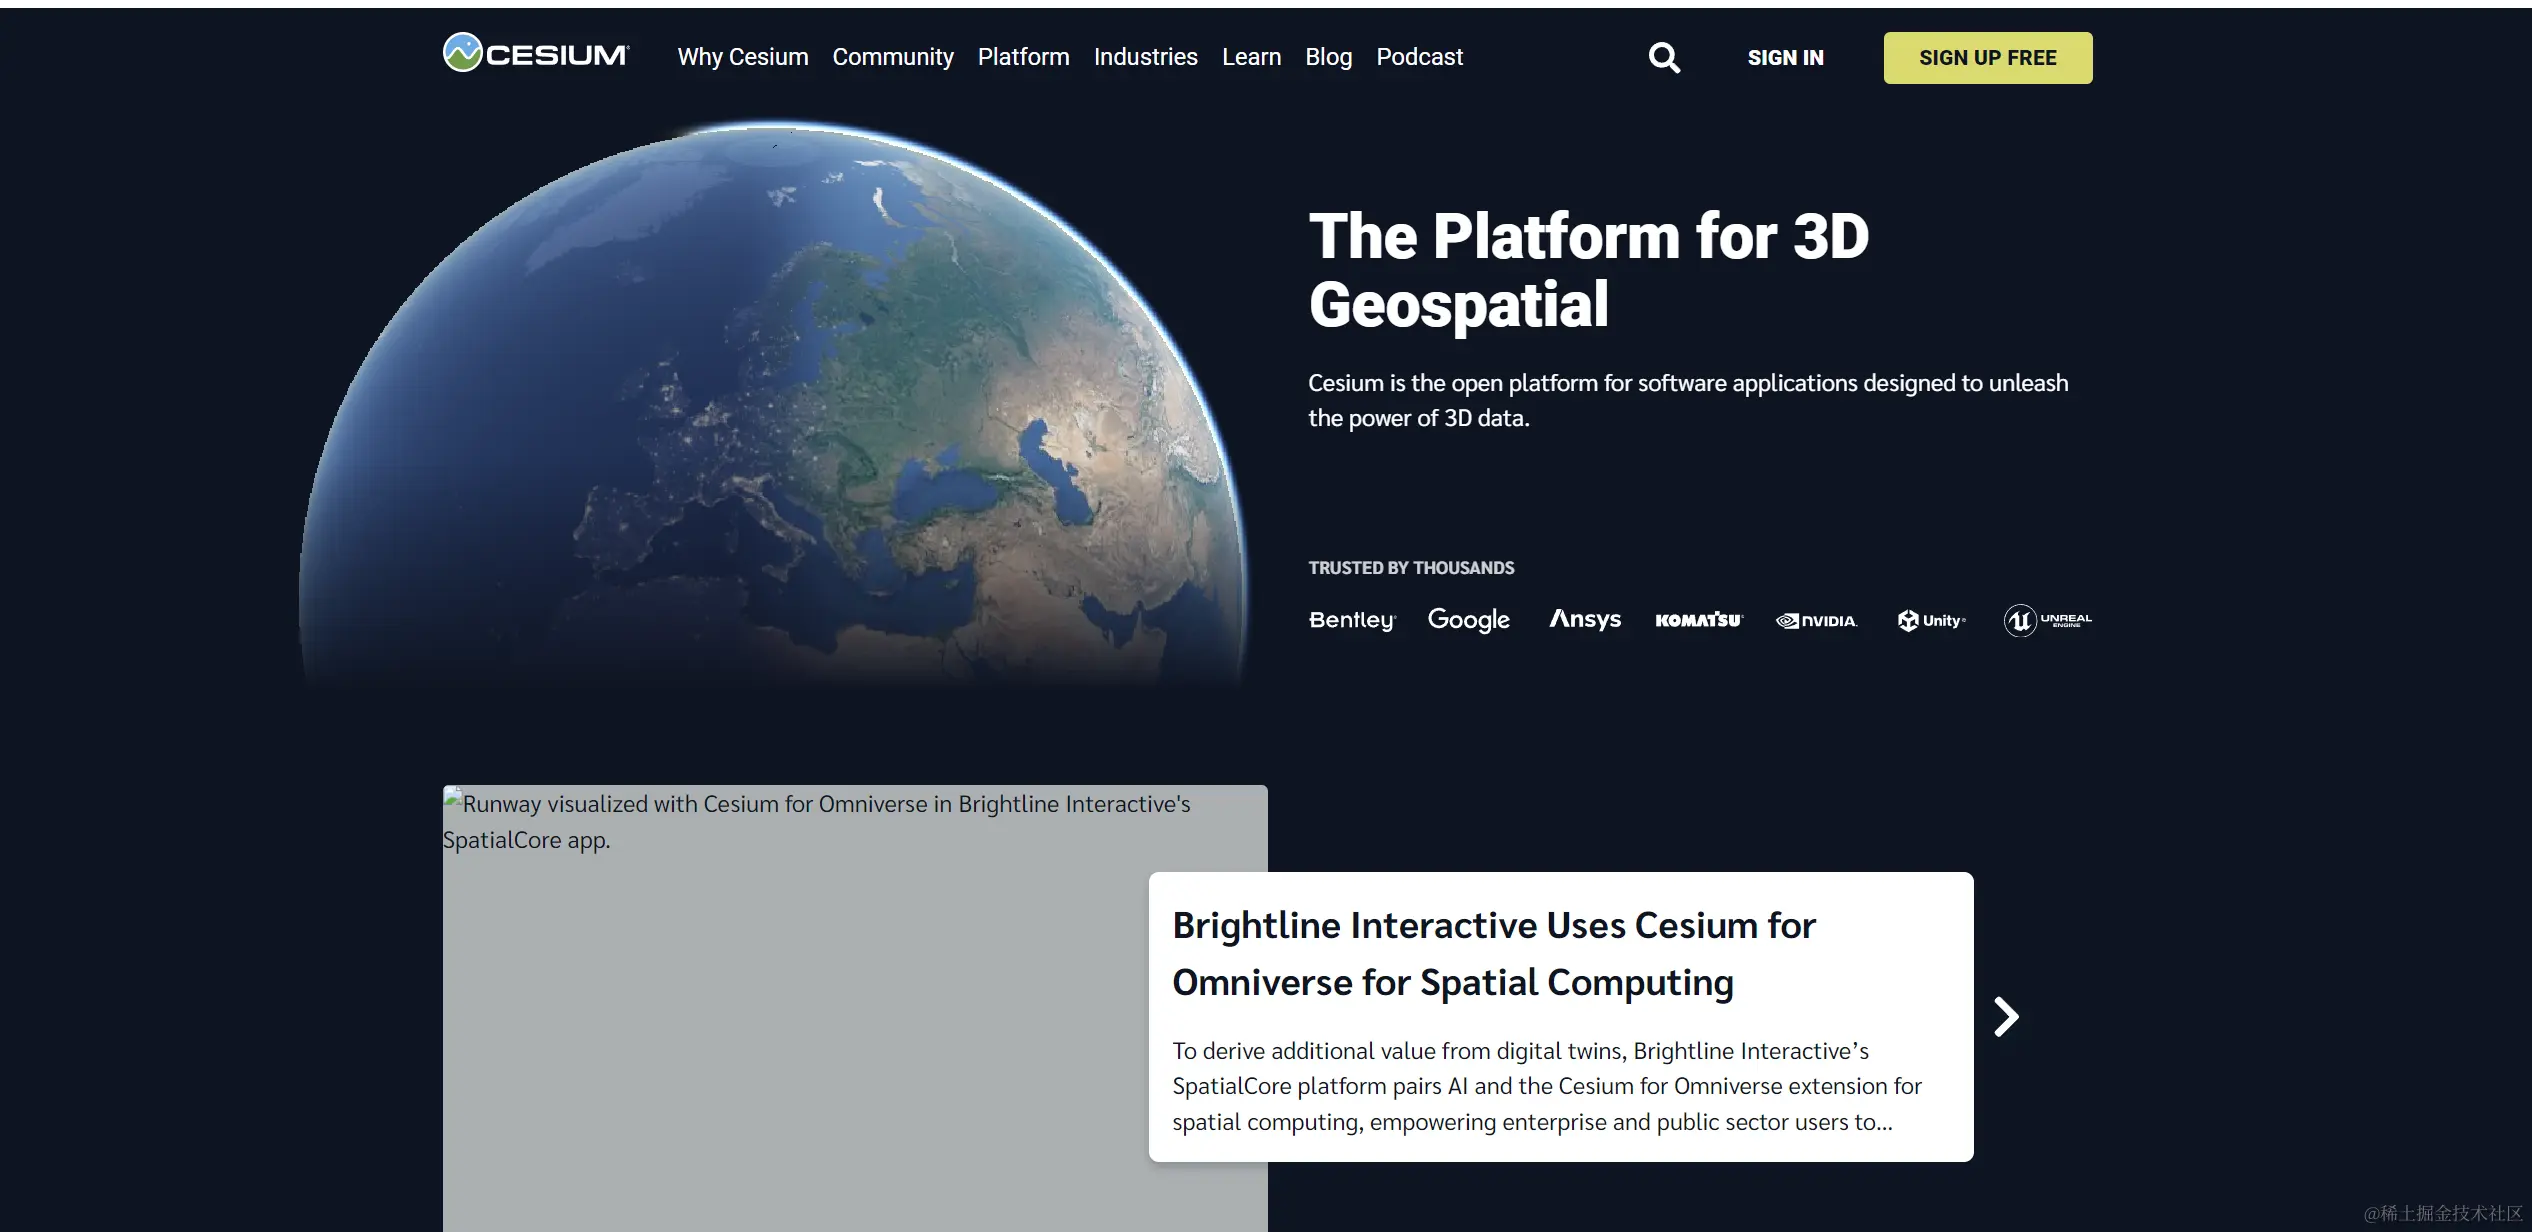2532x1232 pixels.
Task: Open the Industries menu
Action: tap(1145, 57)
